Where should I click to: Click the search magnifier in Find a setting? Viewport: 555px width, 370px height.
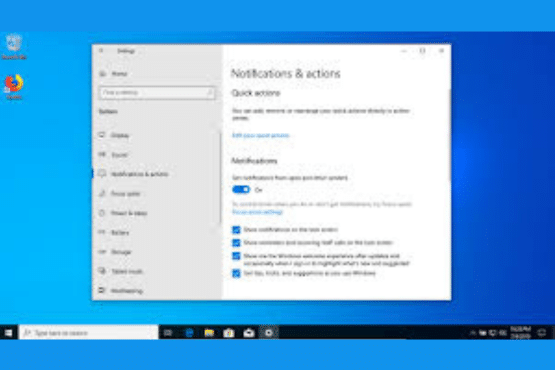pyautogui.click(x=210, y=93)
